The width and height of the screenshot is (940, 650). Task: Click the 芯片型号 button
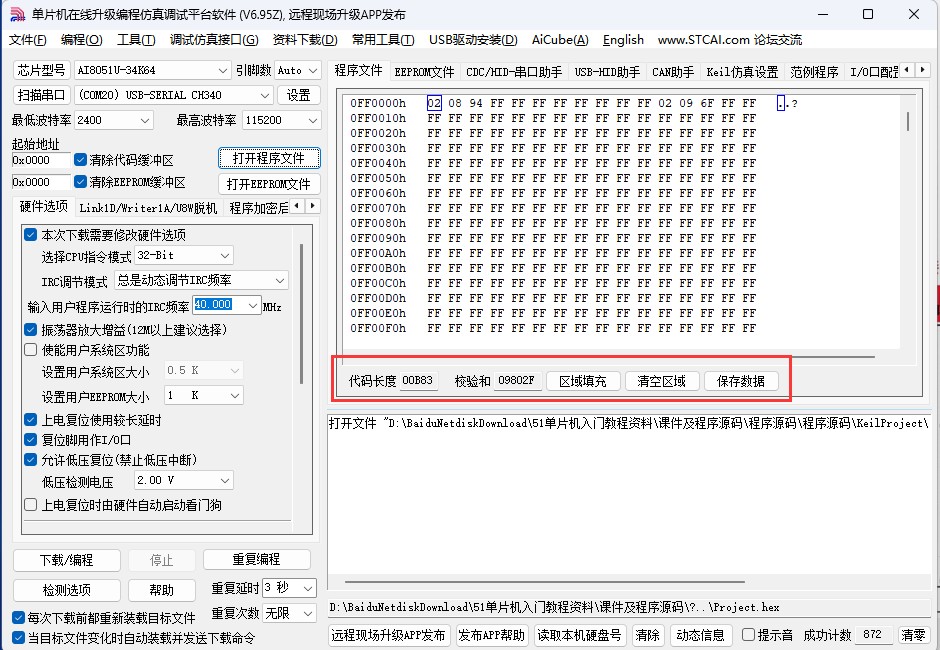(x=41, y=70)
